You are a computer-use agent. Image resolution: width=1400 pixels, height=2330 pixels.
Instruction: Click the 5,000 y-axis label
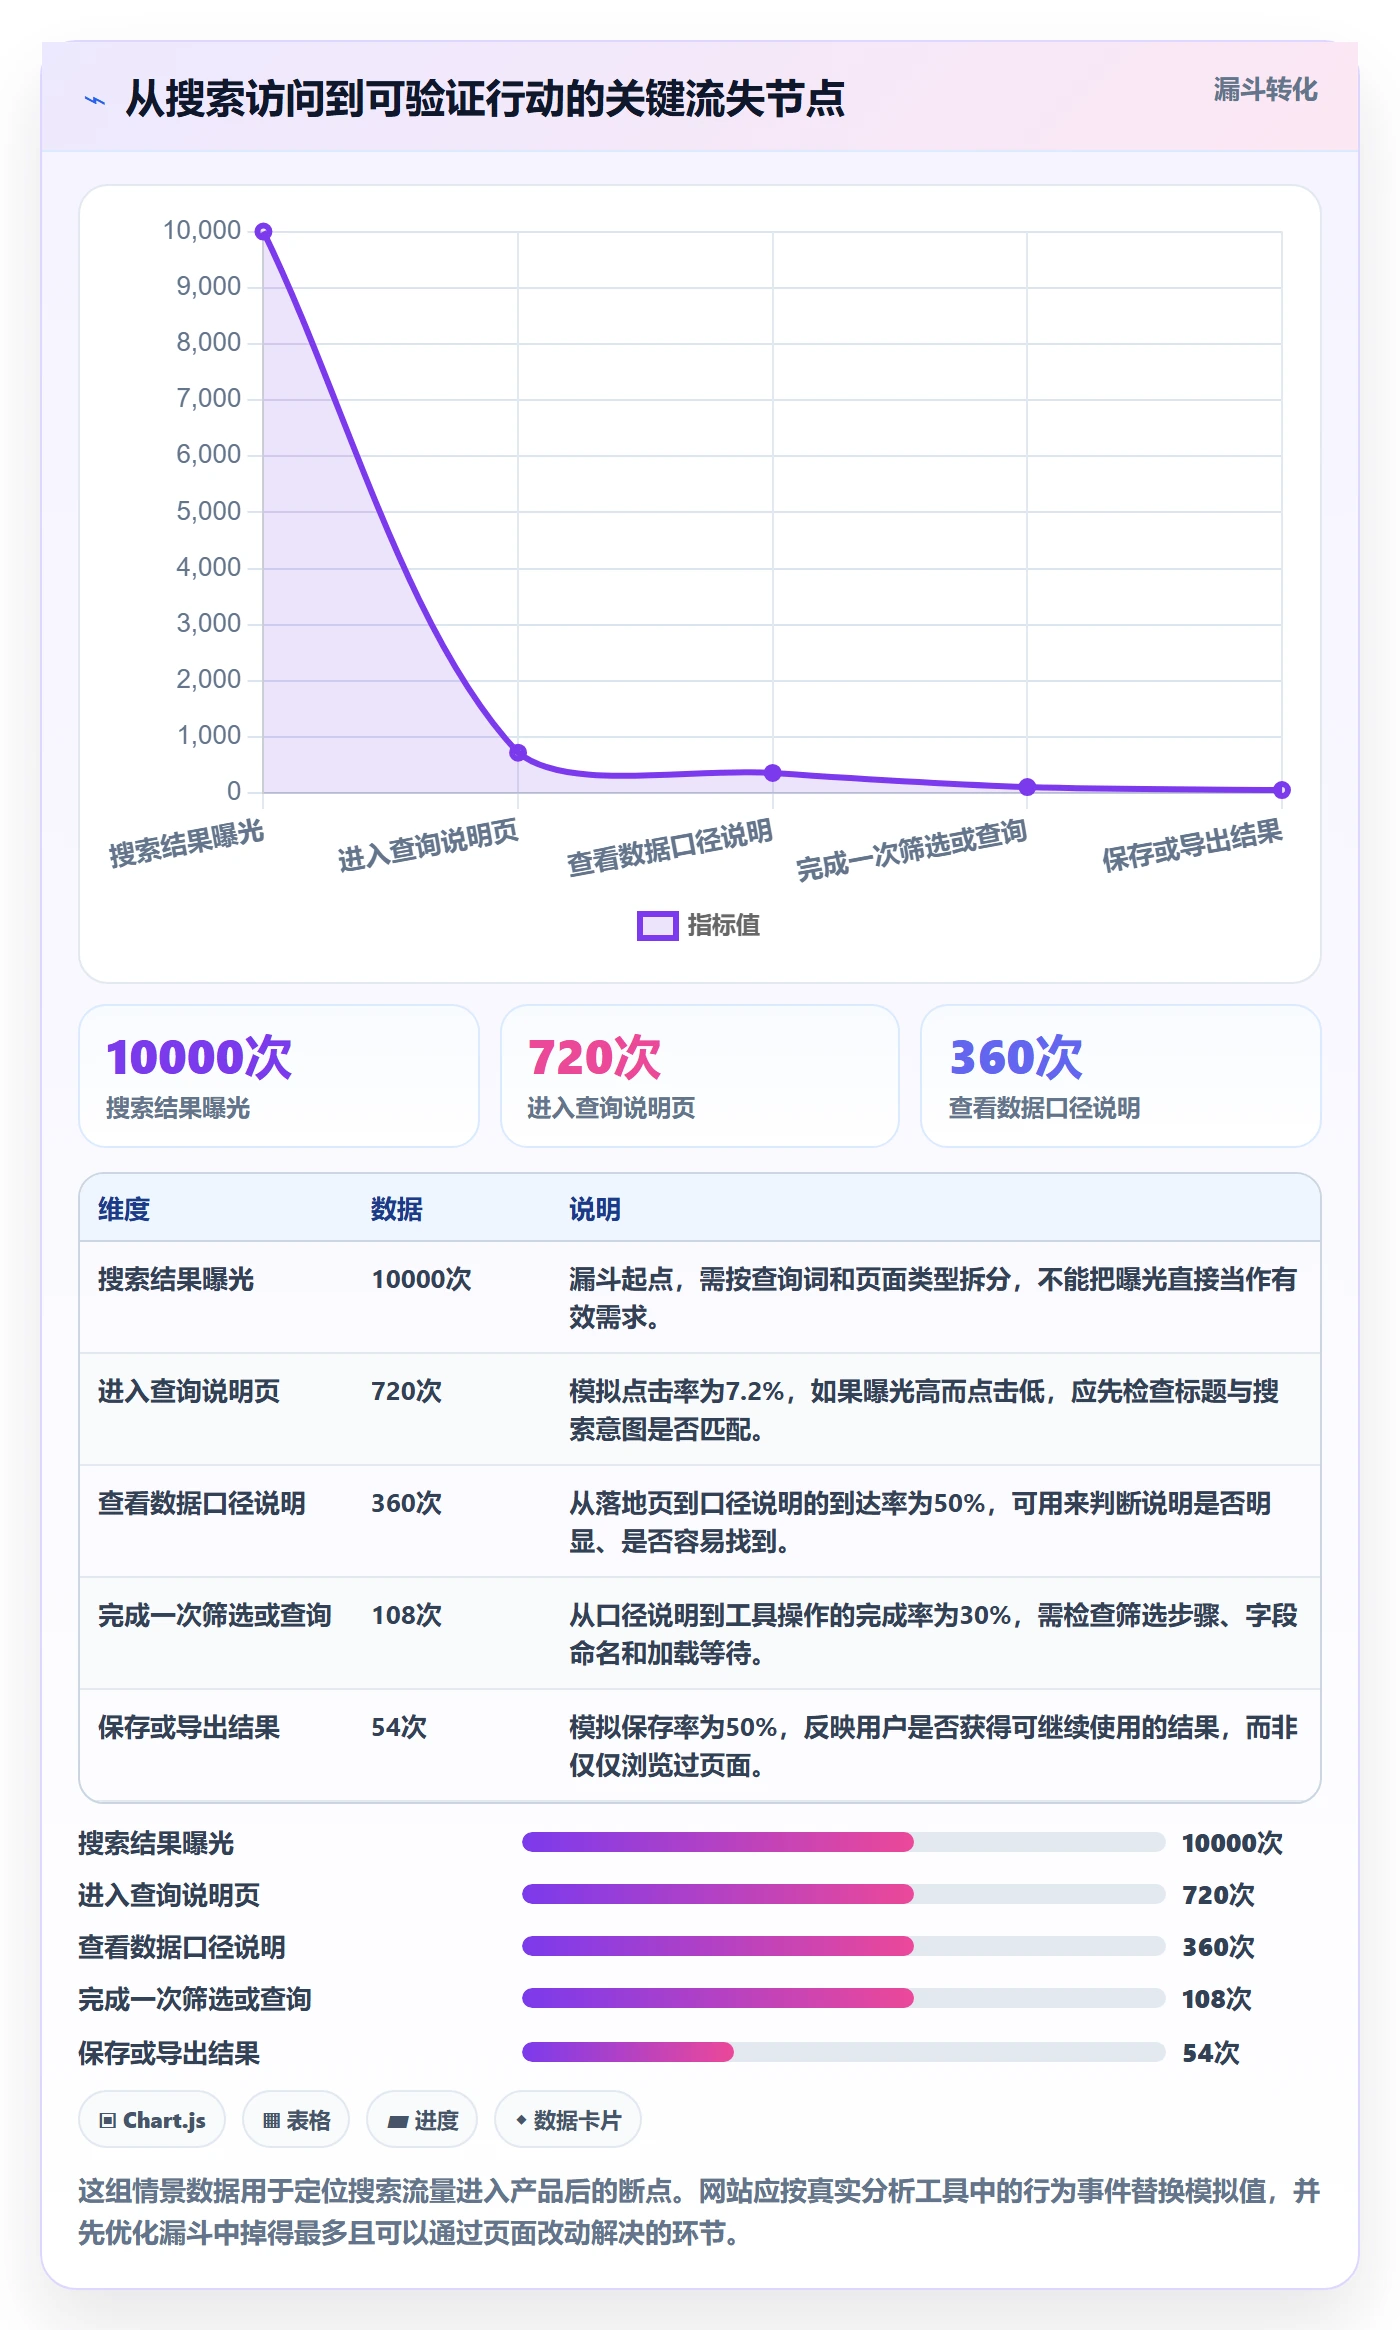point(209,512)
